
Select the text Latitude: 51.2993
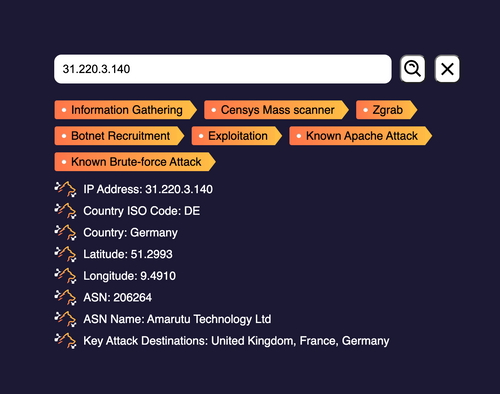[128, 254]
